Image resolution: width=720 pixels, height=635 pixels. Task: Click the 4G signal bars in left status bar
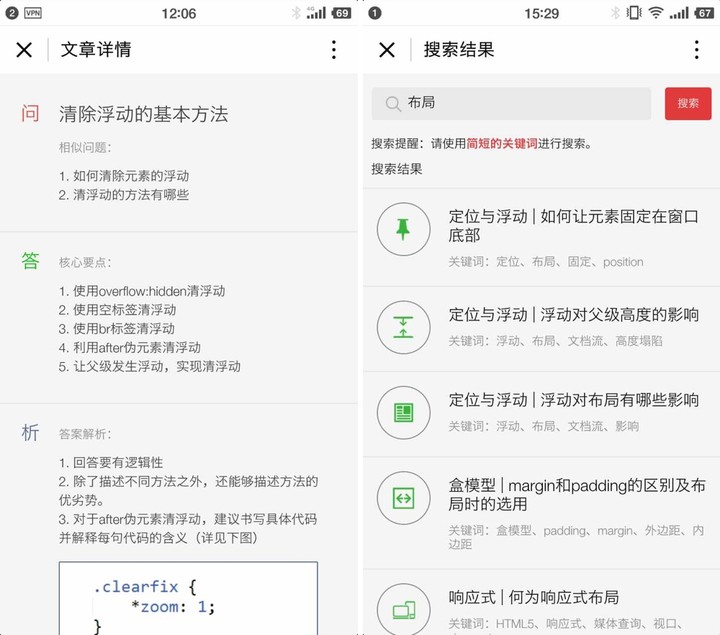pyautogui.click(x=316, y=13)
